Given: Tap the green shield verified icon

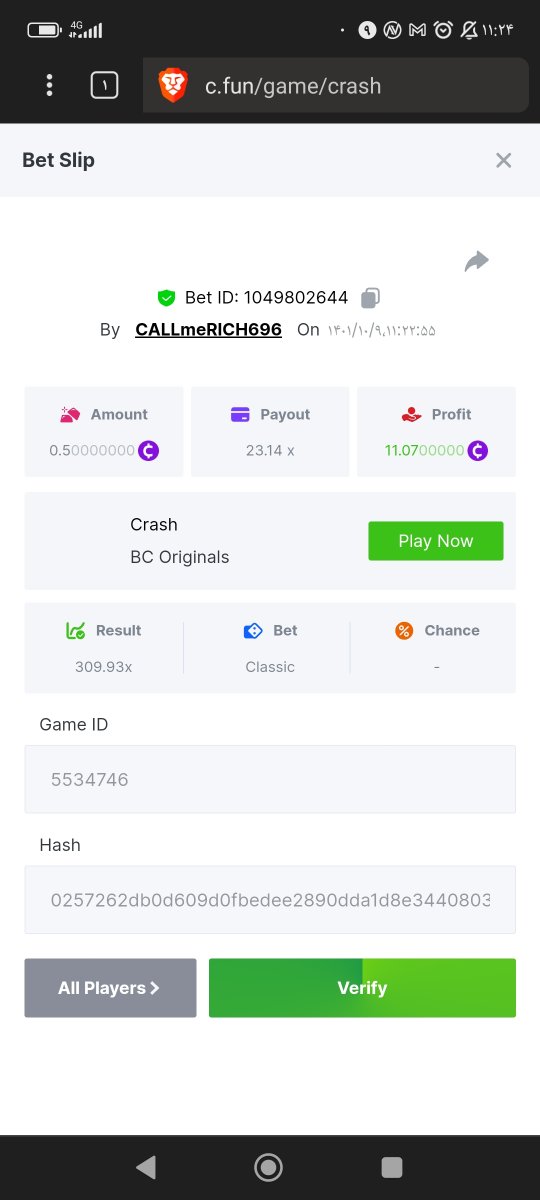Looking at the screenshot, I should tap(166, 298).
